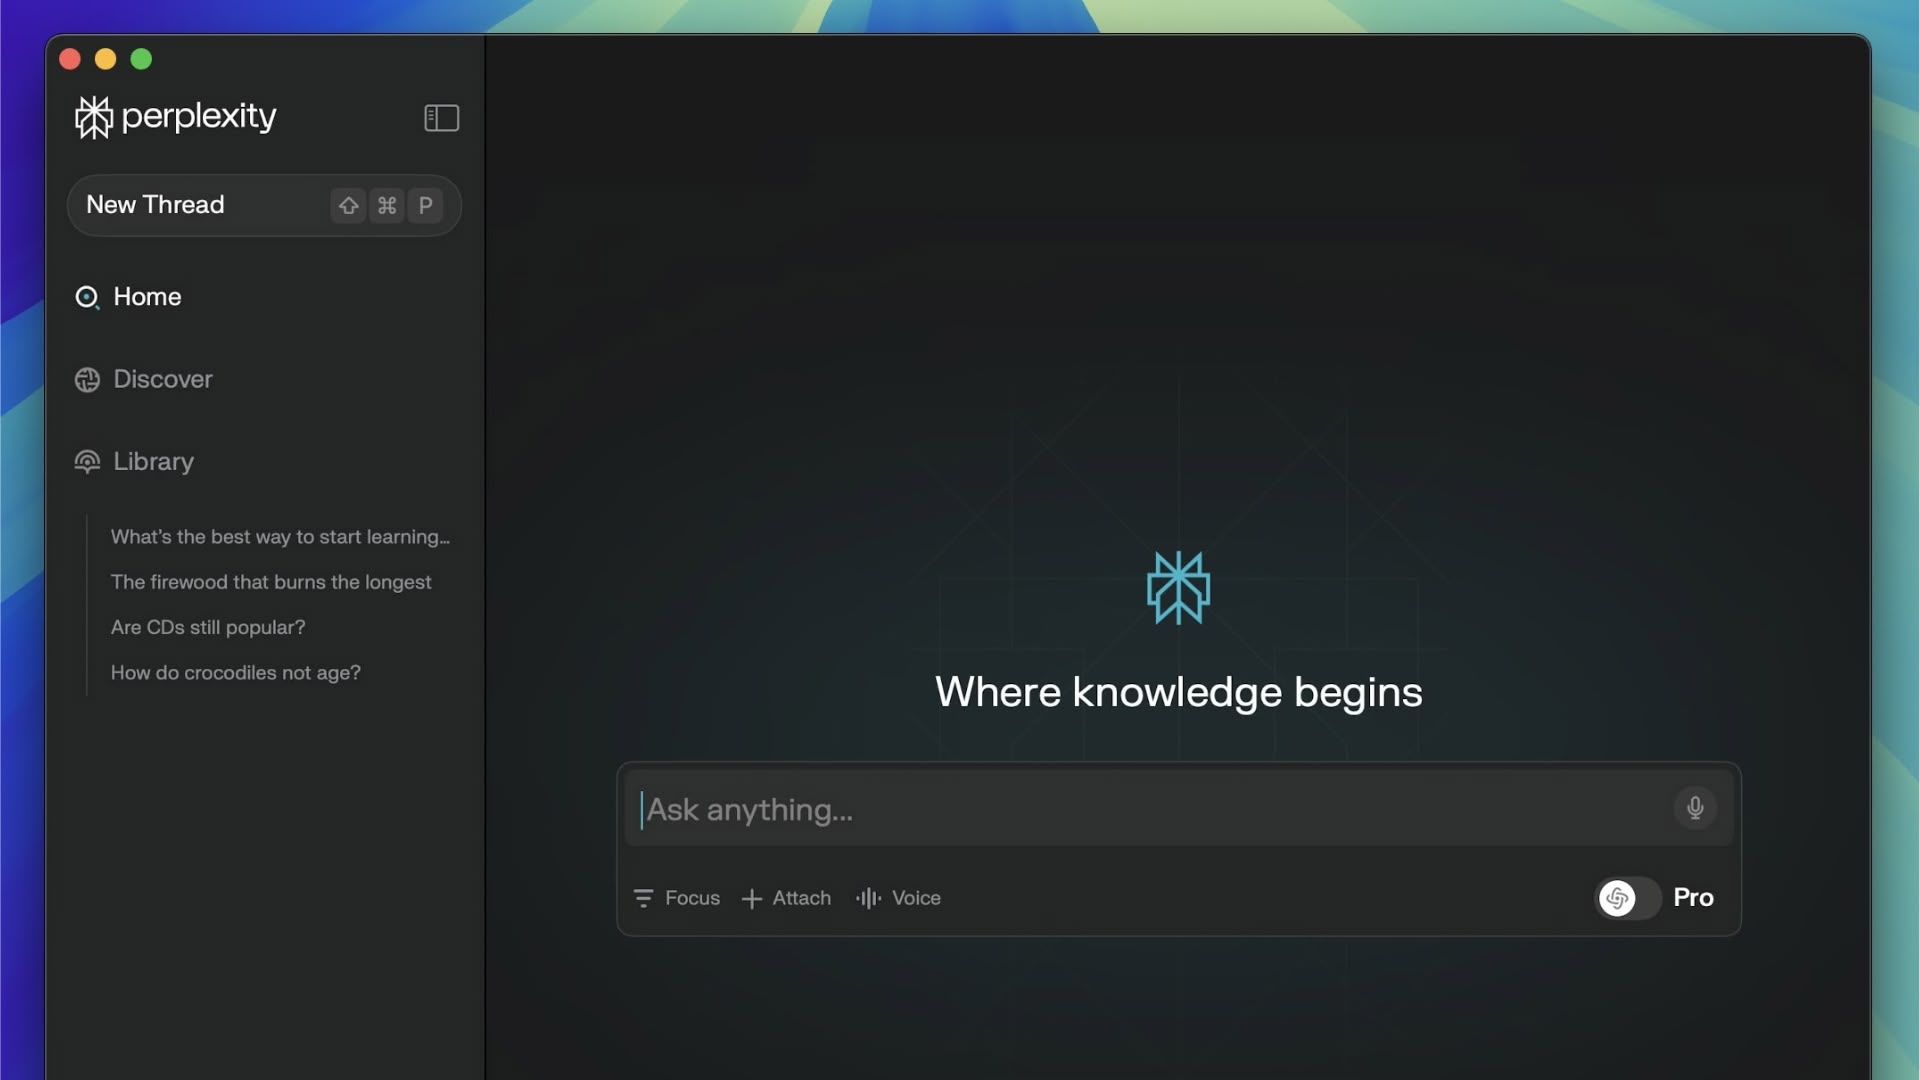Toggle the microphone input button

click(x=1696, y=807)
